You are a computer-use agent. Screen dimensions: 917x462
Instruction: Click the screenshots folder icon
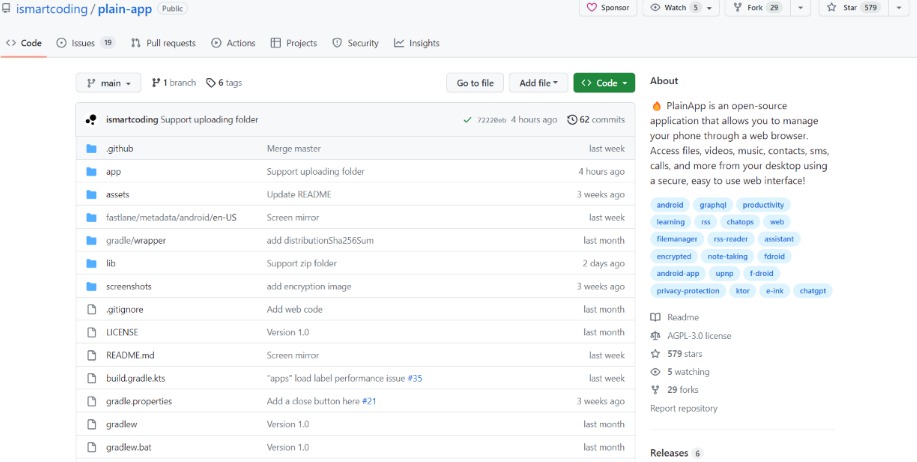click(91, 287)
